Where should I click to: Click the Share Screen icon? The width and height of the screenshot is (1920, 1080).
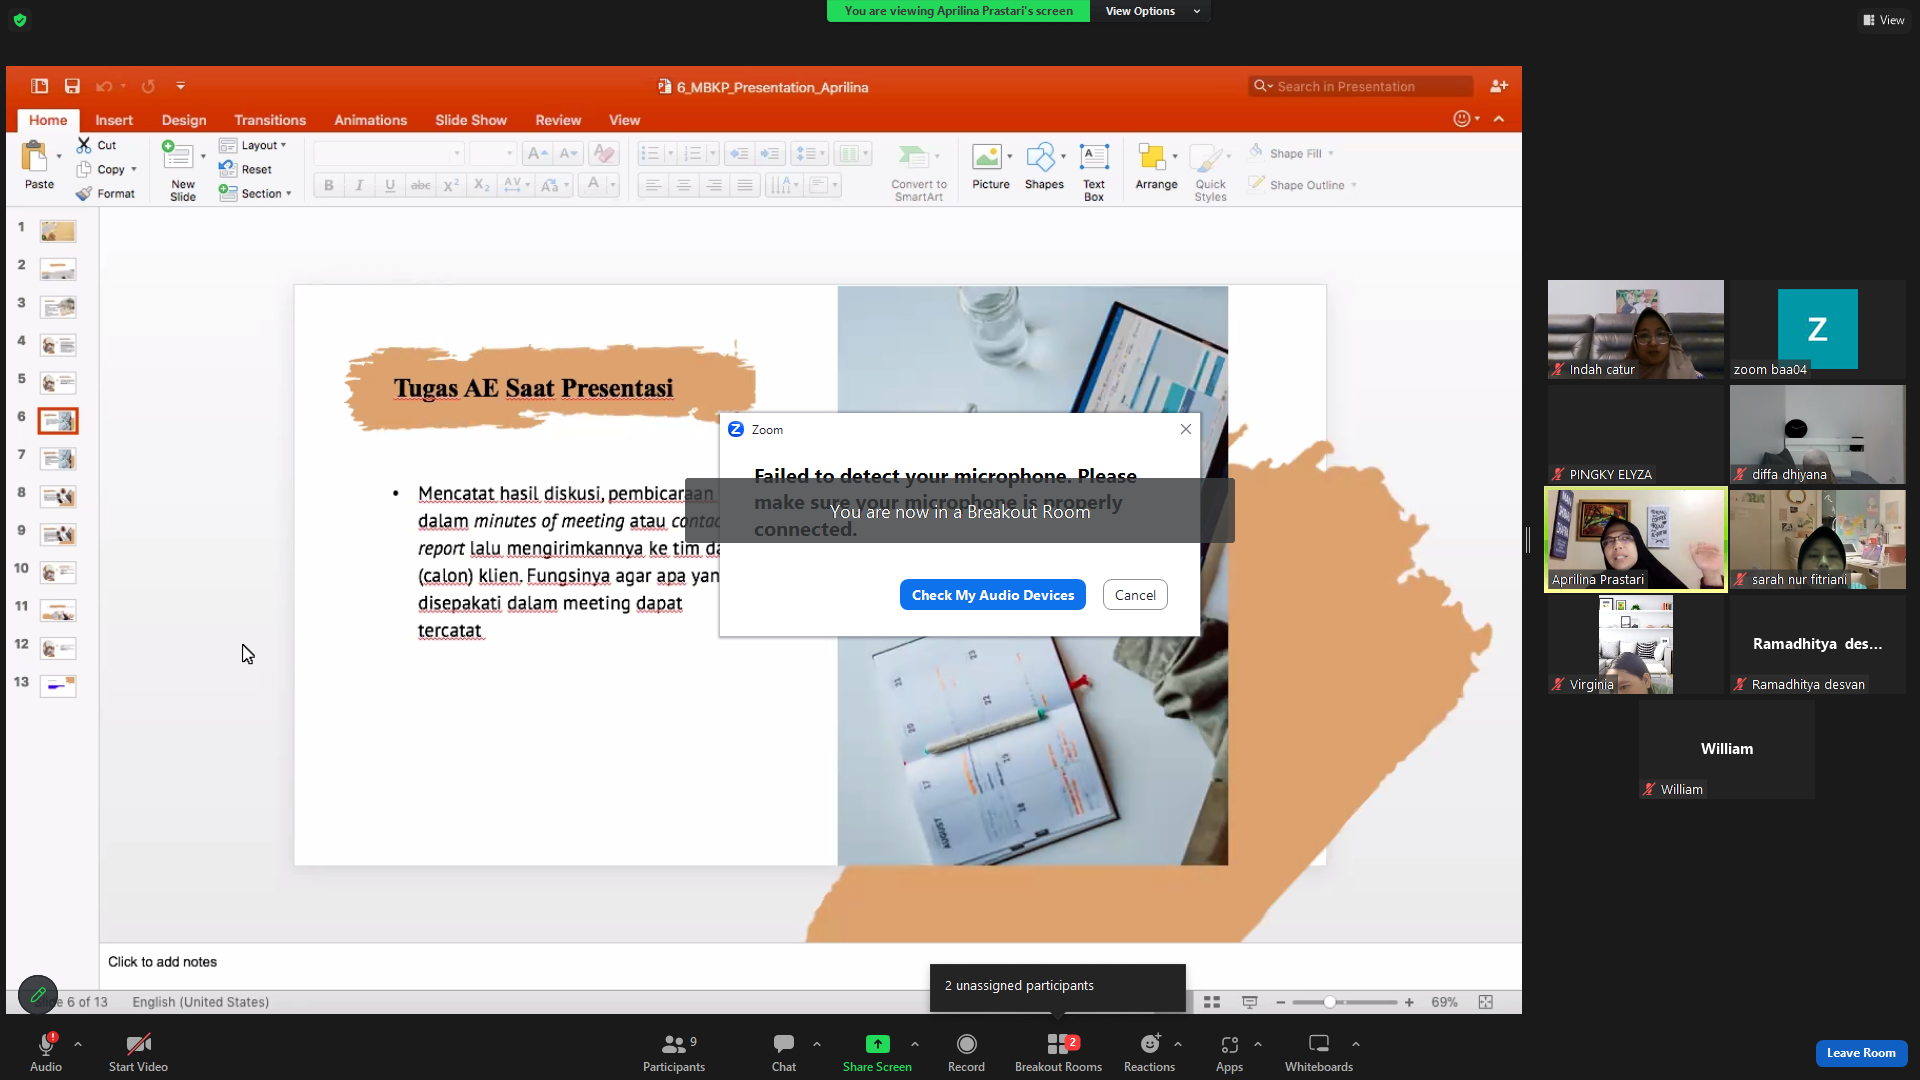click(x=877, y=1044)
